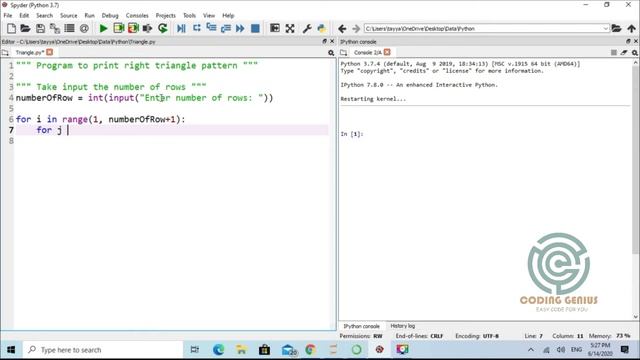Screen dimensions: 640x360
Task: Step over the current line in the debugger
Action: 197,28
